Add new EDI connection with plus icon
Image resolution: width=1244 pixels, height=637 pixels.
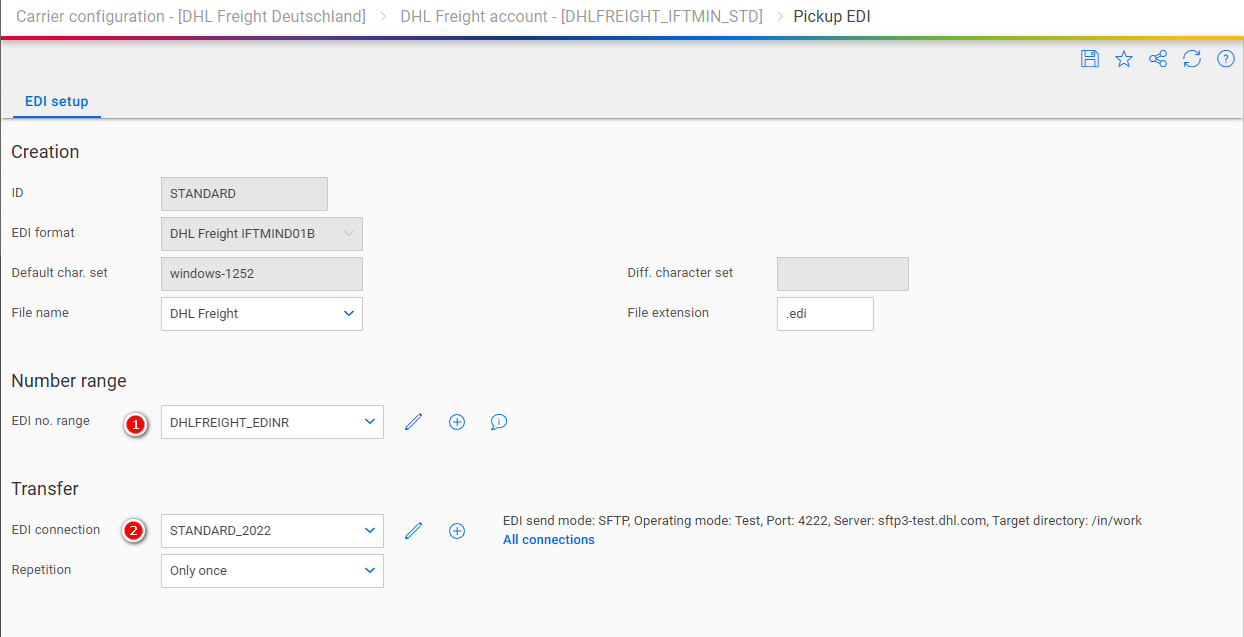pyautogui.click(x=457, y=531)
